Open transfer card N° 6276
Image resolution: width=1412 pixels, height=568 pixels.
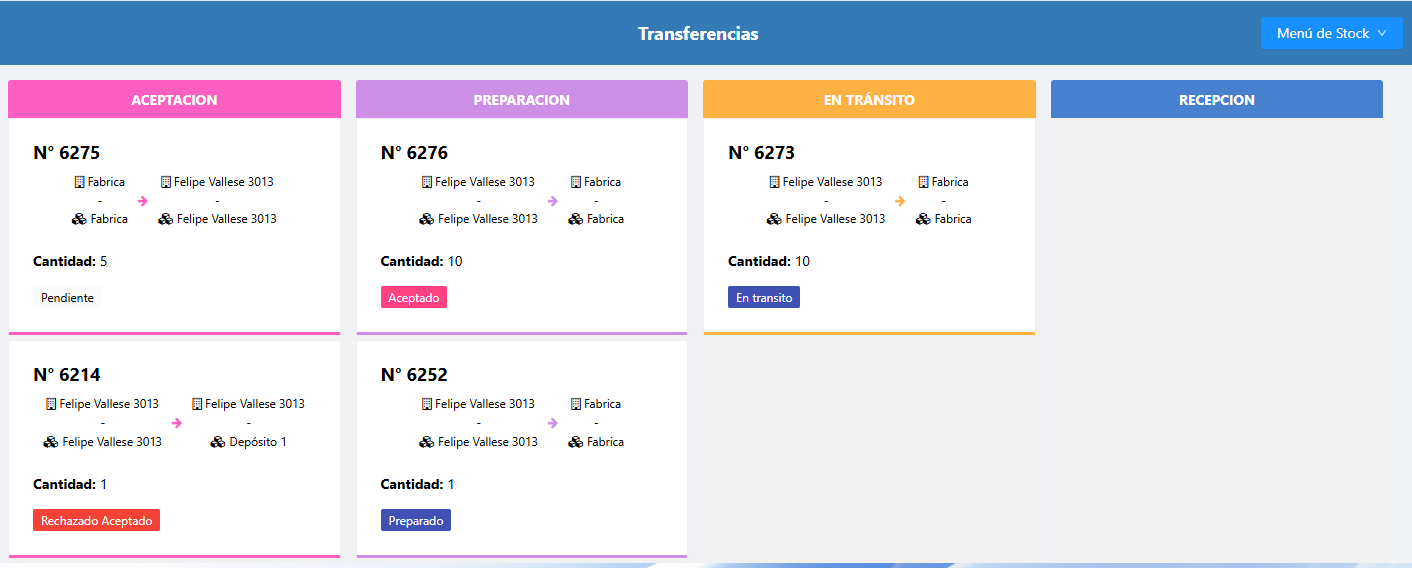tap(522, 225)
